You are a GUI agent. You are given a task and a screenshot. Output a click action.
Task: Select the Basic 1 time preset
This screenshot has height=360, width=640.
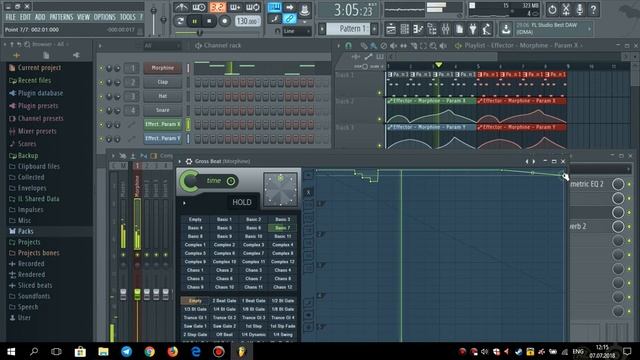pyautogui.click(x=224, y=220)
